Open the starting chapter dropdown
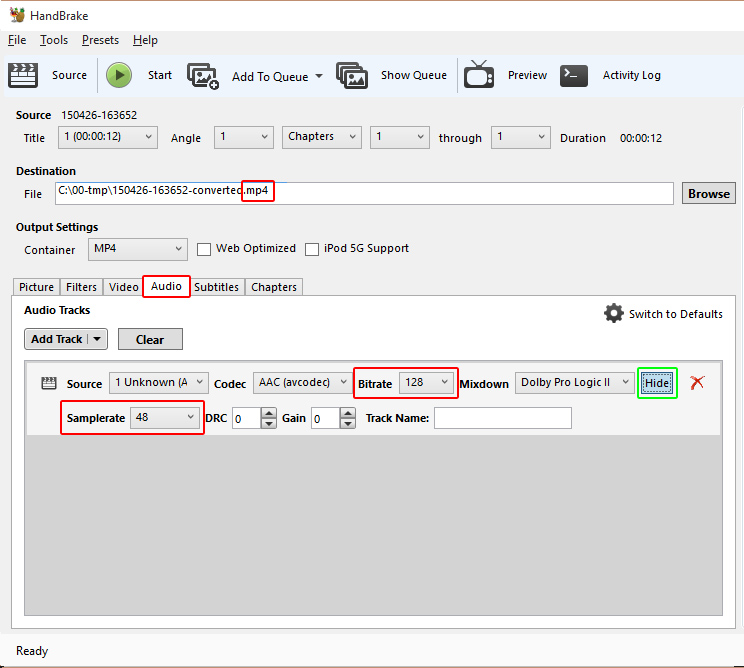 400,137
